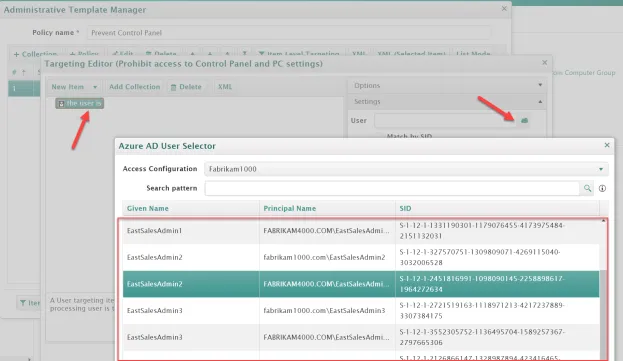Click into the Search pattern field
The image size is (623, 361).
tap(392, 188)
